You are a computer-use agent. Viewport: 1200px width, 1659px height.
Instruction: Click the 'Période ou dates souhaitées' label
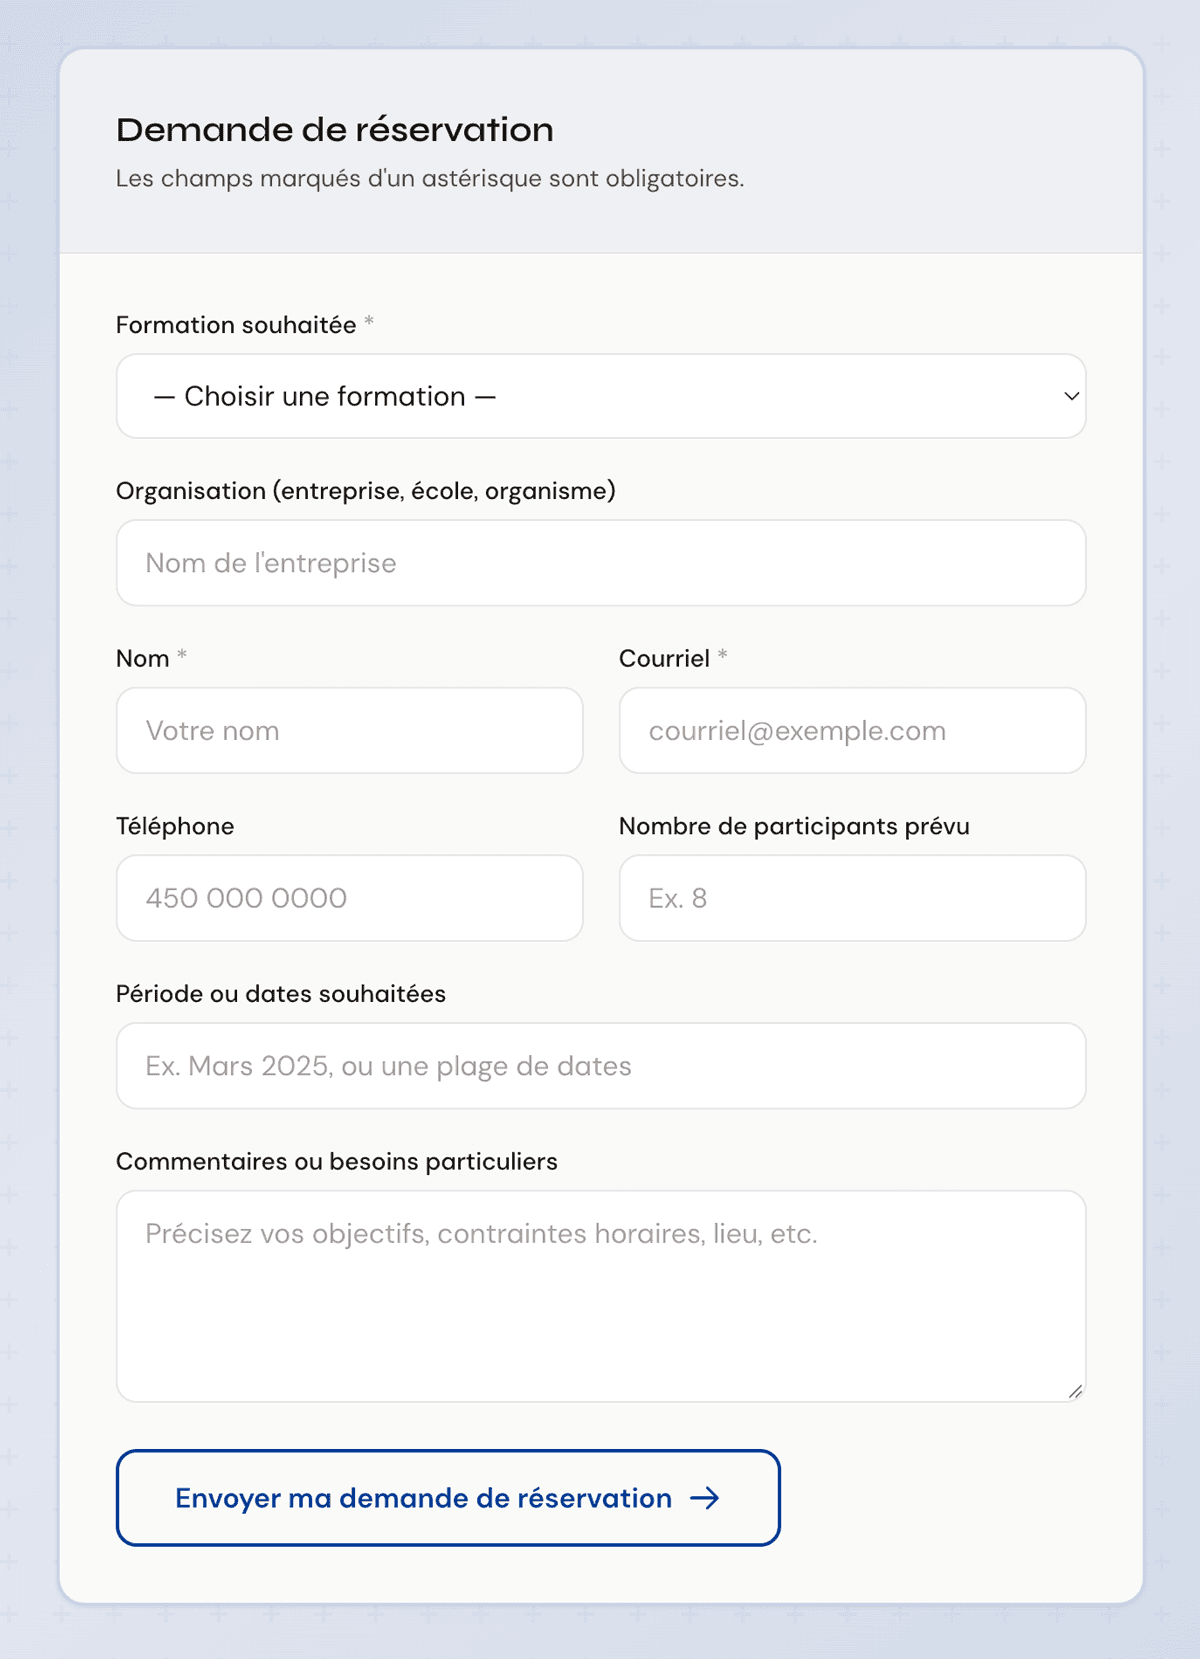click(x=281, y=994)
